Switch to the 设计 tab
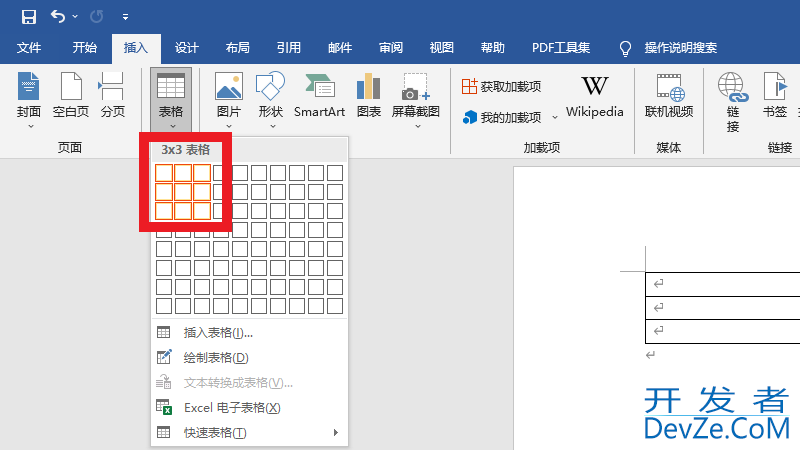This screenshot has width=800, height=450. click(x=187, y=48)
